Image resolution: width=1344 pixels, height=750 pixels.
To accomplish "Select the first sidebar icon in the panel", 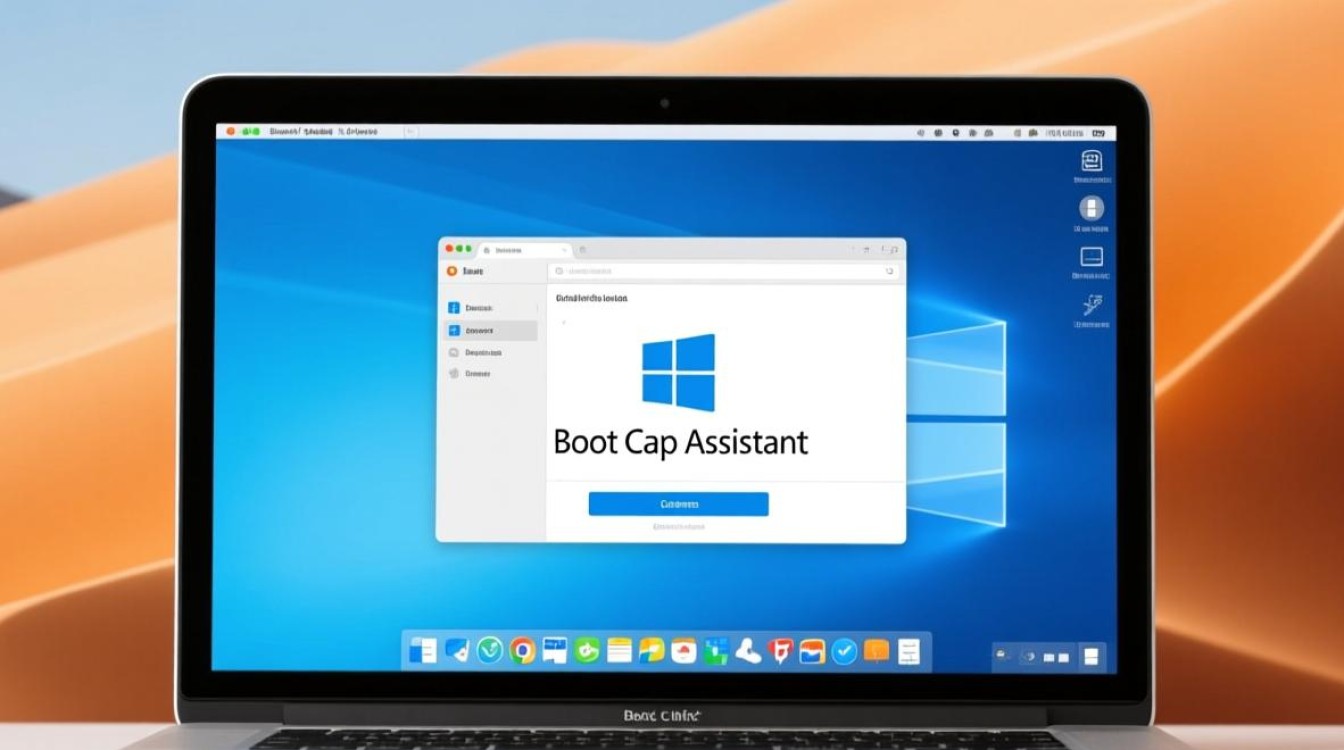I will pos(454,307).
